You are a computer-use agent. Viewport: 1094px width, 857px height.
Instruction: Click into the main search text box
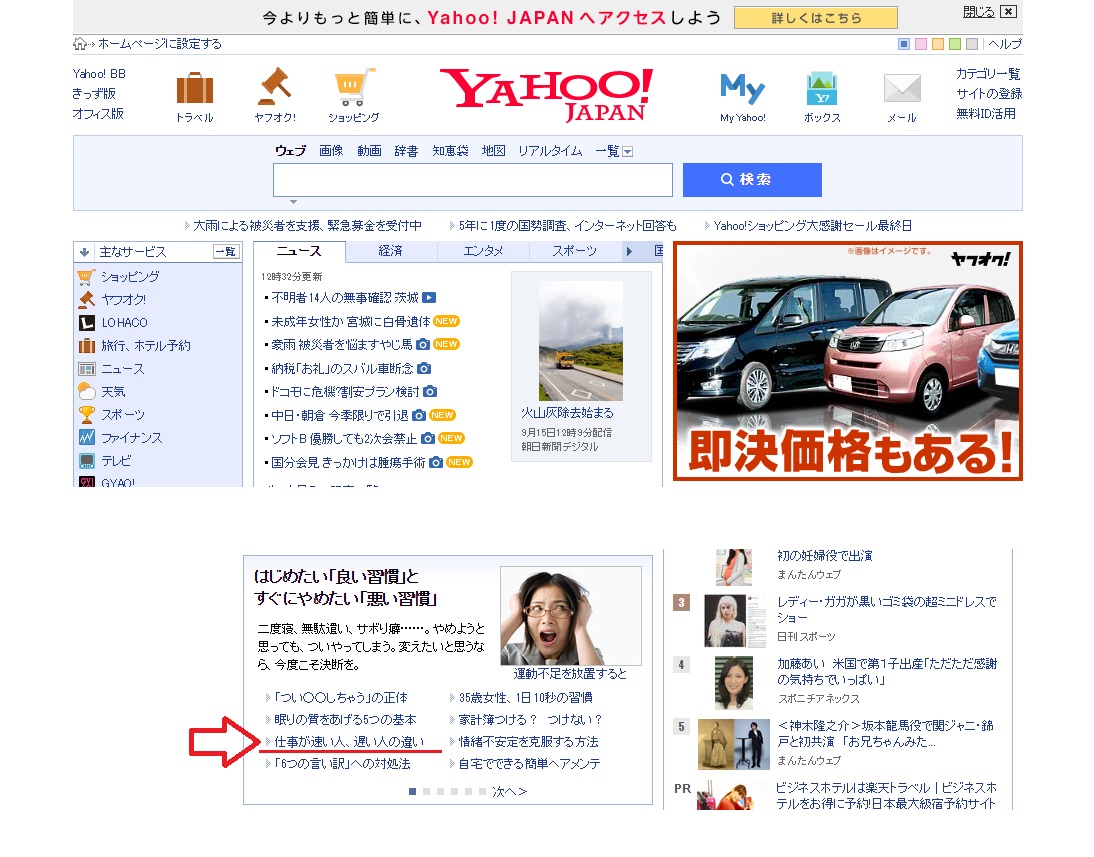click(472, 180)
